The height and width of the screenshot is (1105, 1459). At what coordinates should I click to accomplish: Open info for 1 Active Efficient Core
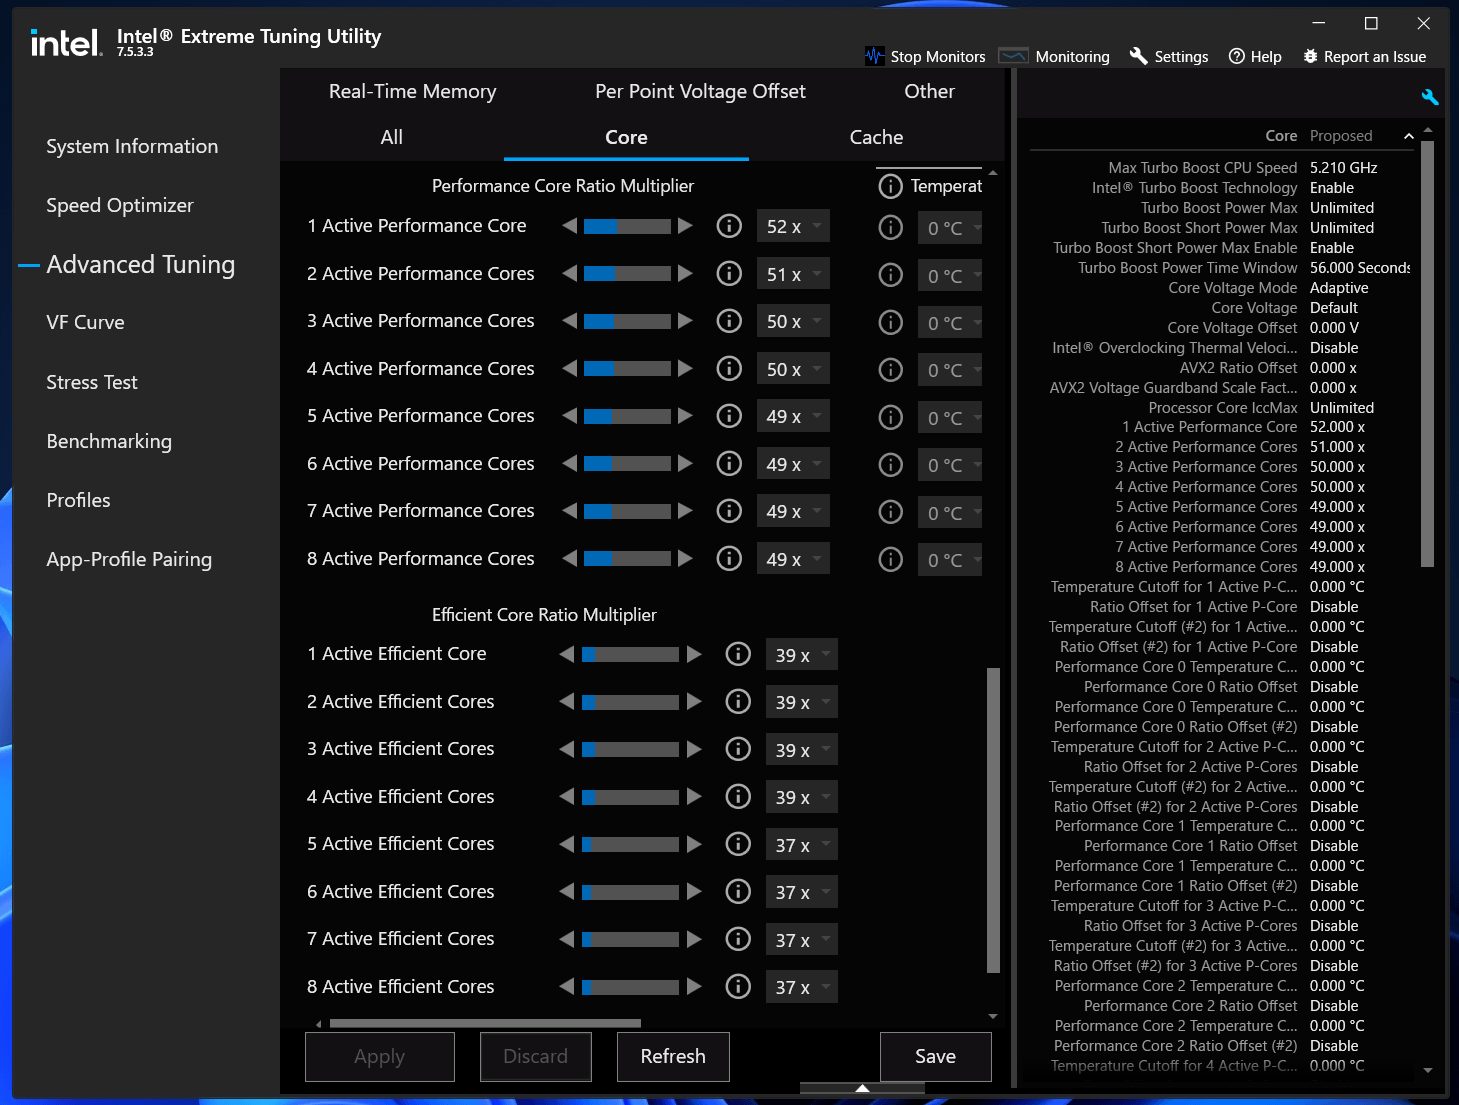click(738, 654)
